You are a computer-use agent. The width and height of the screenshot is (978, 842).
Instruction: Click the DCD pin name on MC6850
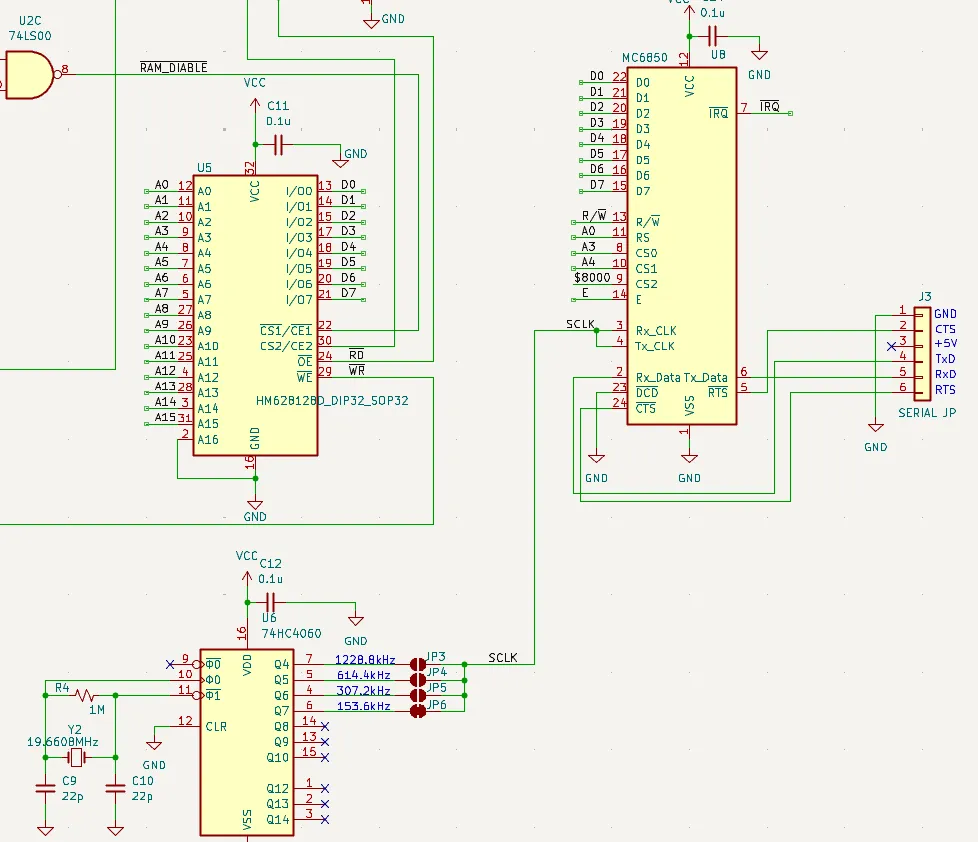click(647, 393)
